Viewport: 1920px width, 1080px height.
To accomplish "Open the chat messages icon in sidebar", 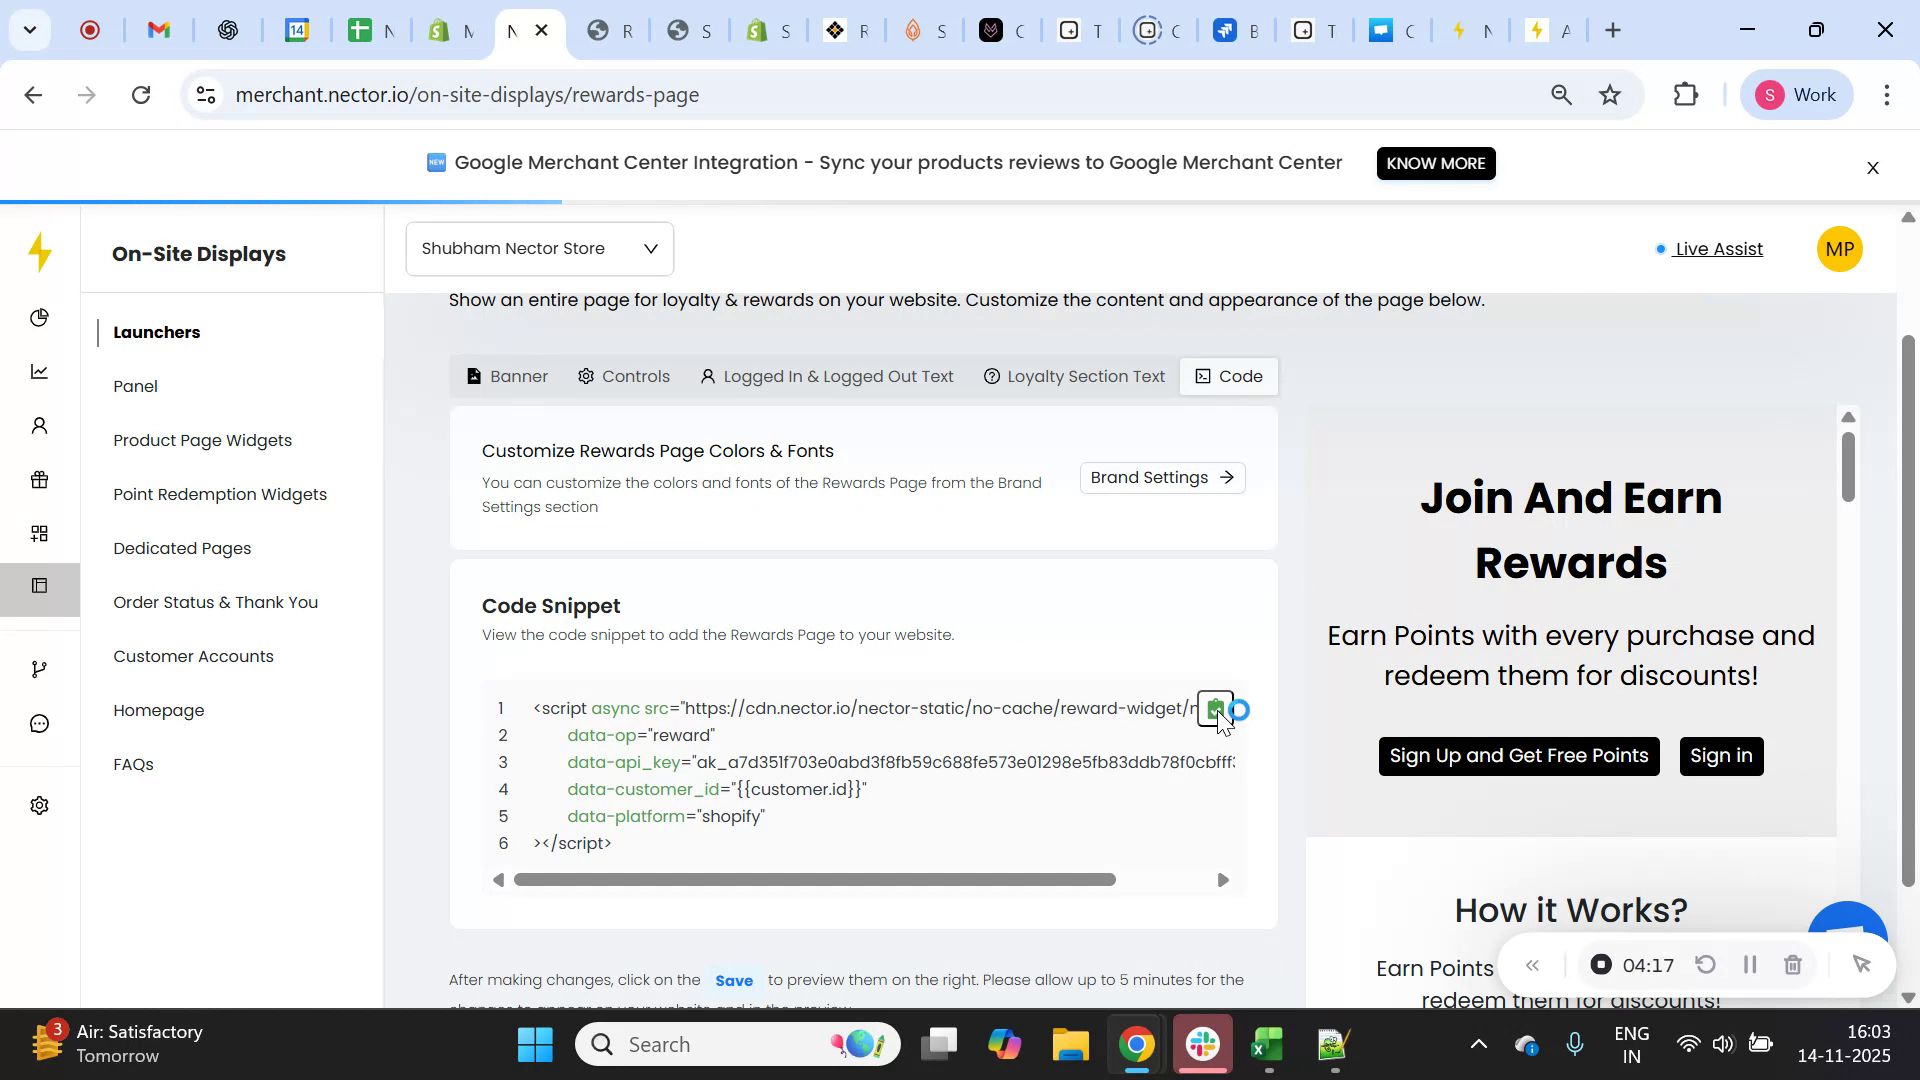I will [x=39, y=723].
